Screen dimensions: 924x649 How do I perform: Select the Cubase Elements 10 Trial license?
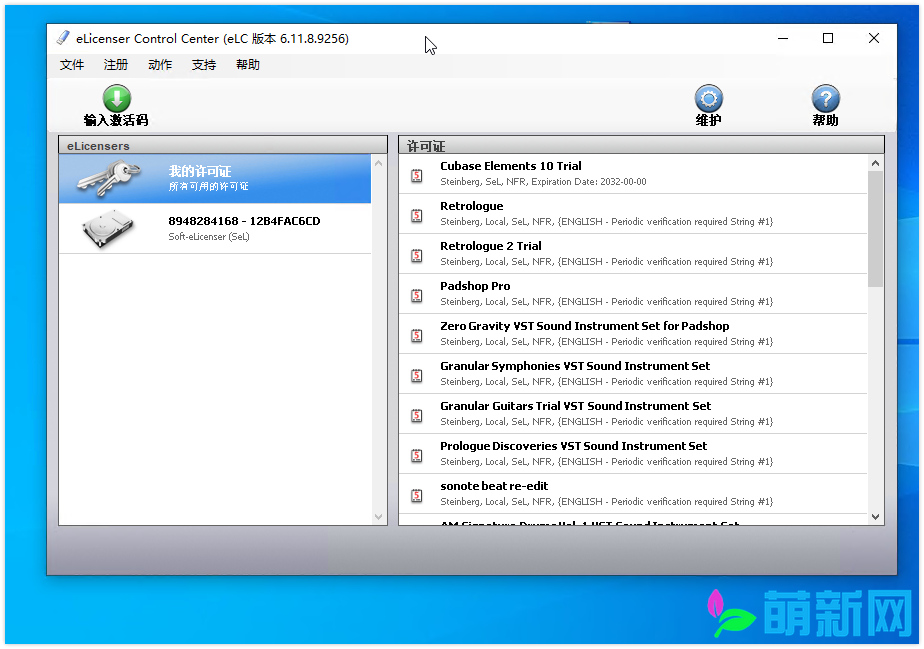633,174
